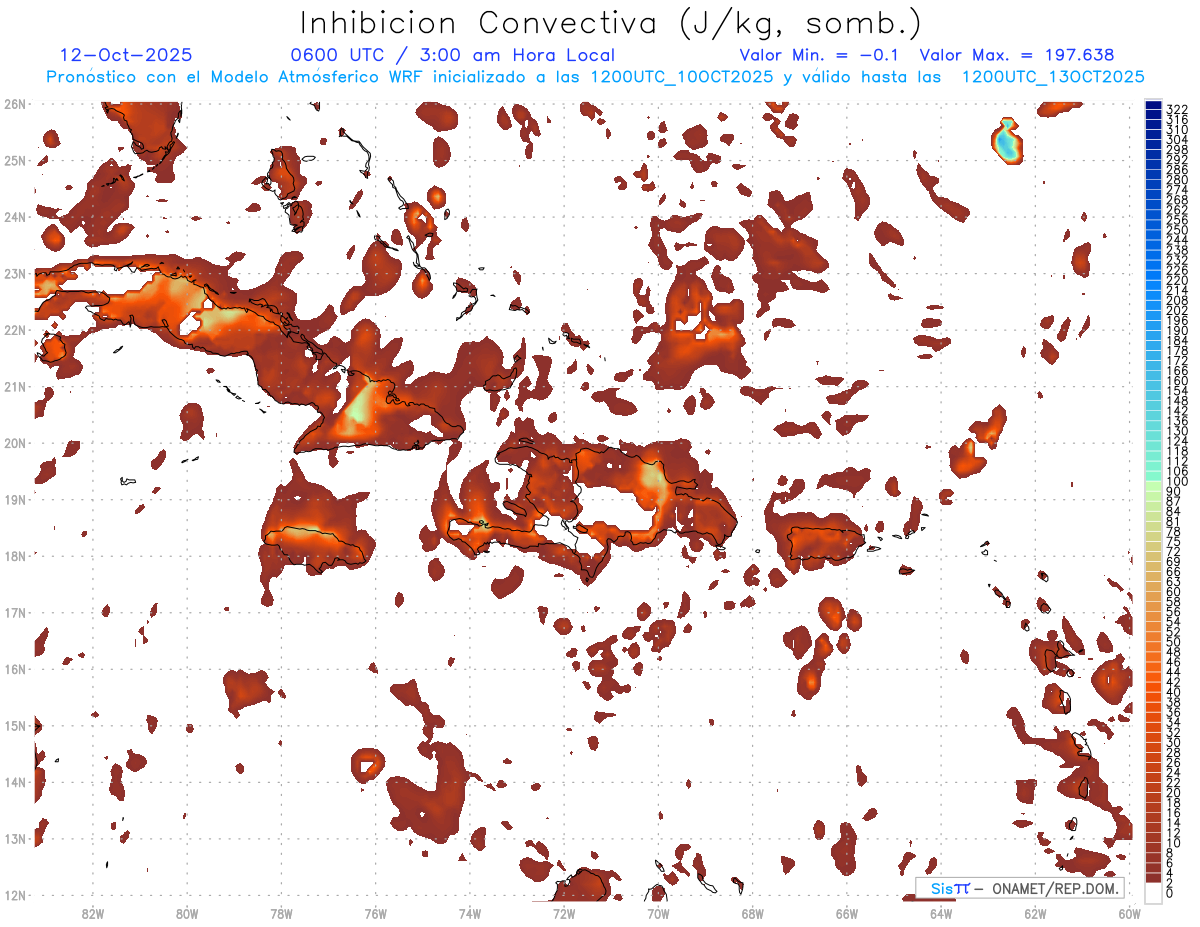This screenshot has height=927, width=1200.
Task: Click the "70W" longitude label
Action: [658, 913]
